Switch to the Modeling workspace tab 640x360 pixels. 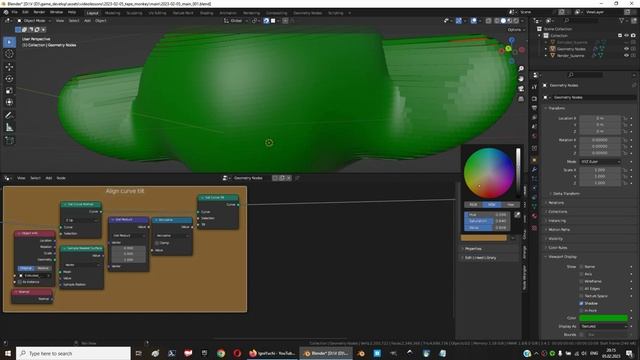112,13
